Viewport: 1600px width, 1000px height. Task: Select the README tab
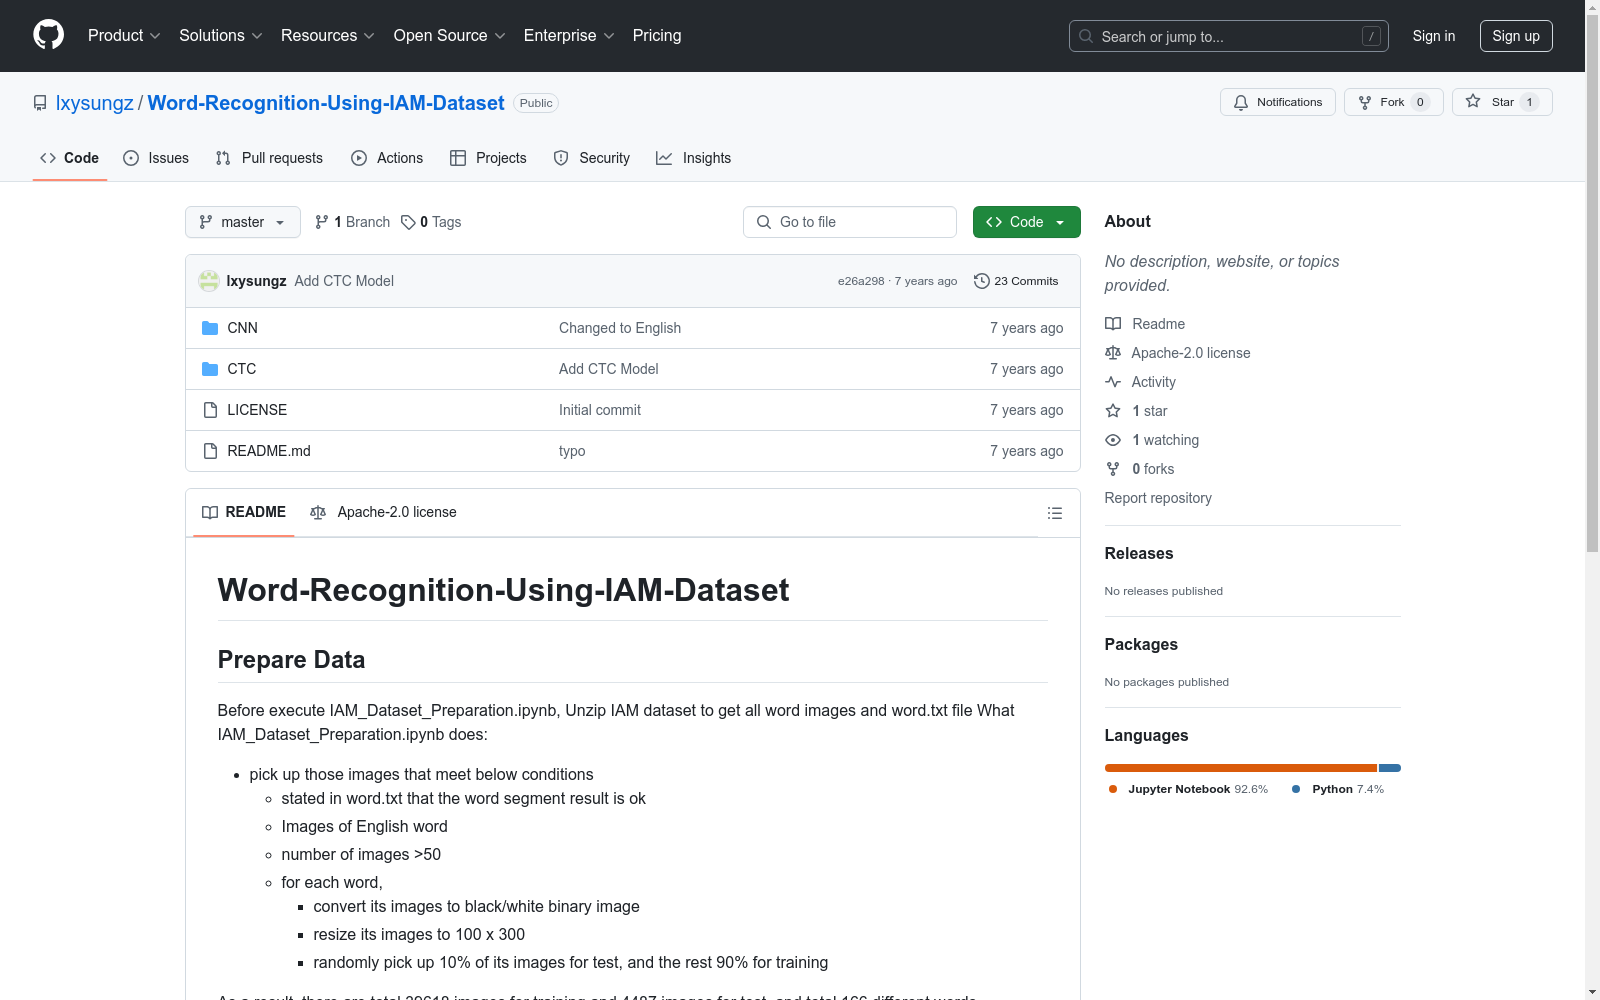pyautogui.click(x=244, y=512)
